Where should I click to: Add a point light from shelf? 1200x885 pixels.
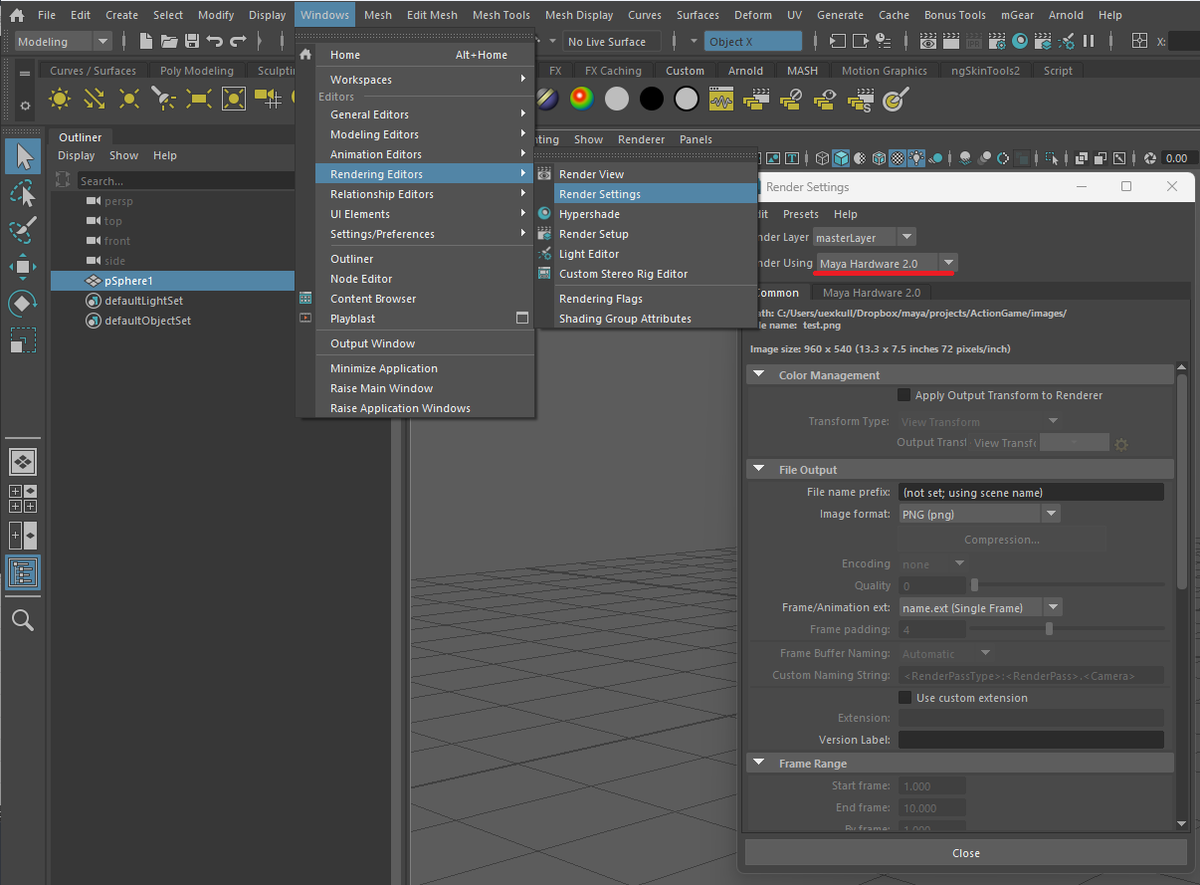click(x=129, y=98)
